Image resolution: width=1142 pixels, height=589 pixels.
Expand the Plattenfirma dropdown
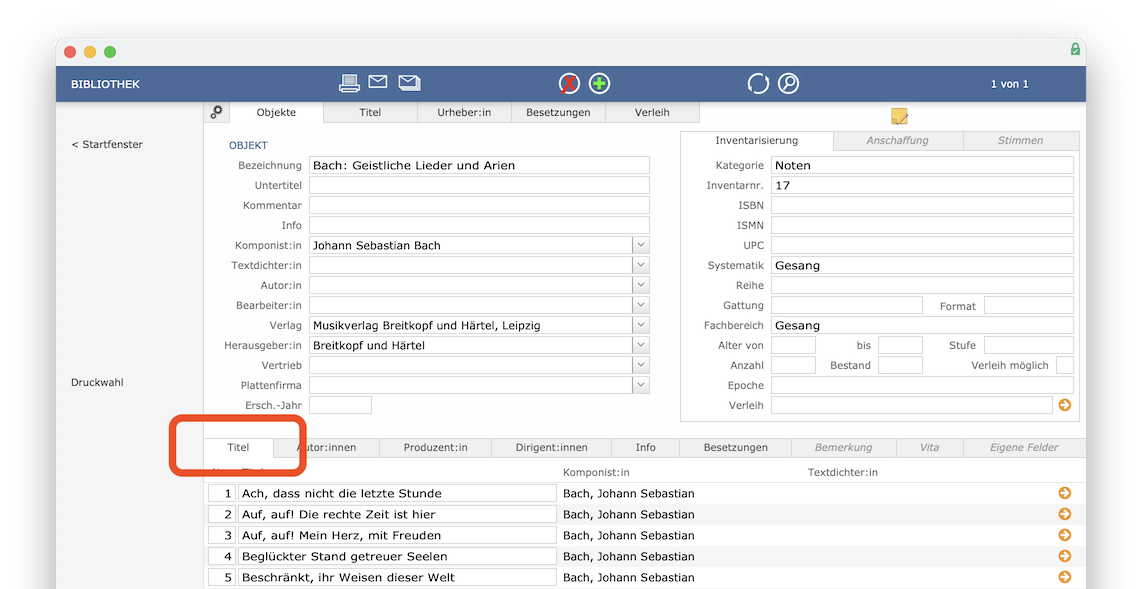[x=641, y=385]
